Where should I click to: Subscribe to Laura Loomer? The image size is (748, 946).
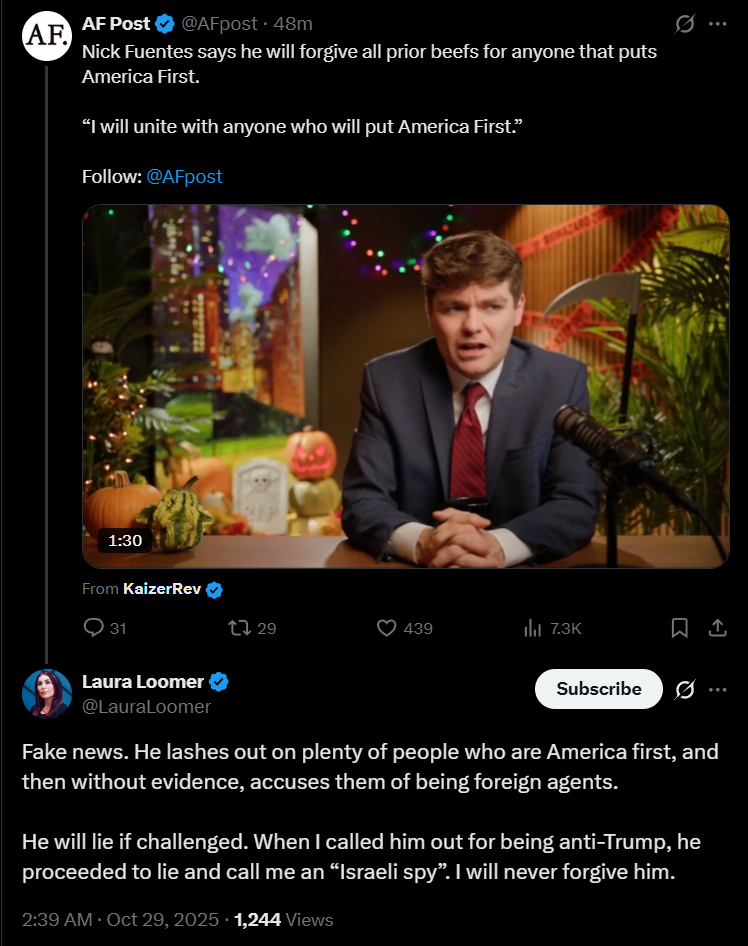click(598, 689)
